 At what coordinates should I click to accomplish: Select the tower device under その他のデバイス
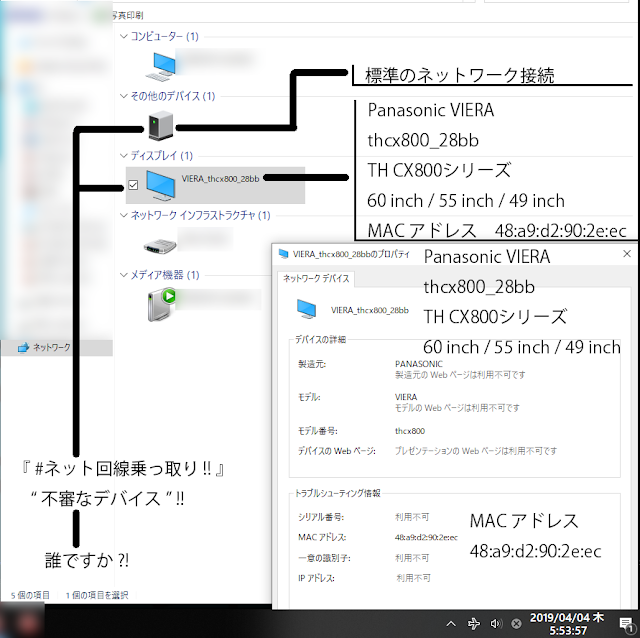(160, 126)
